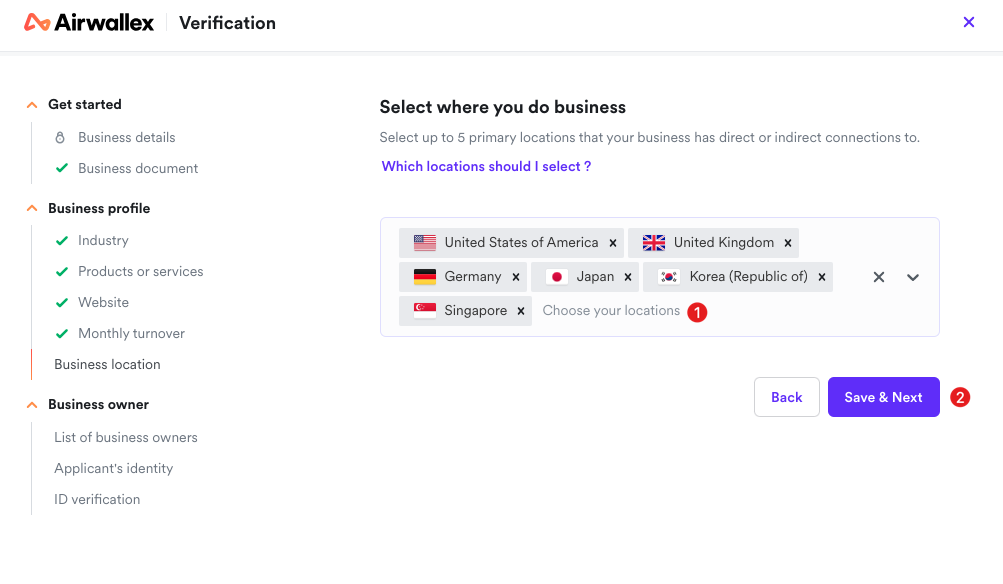Viewport: 1003px width, 584px height.
Task: Clear all selected locations
Action: (879, 277)
